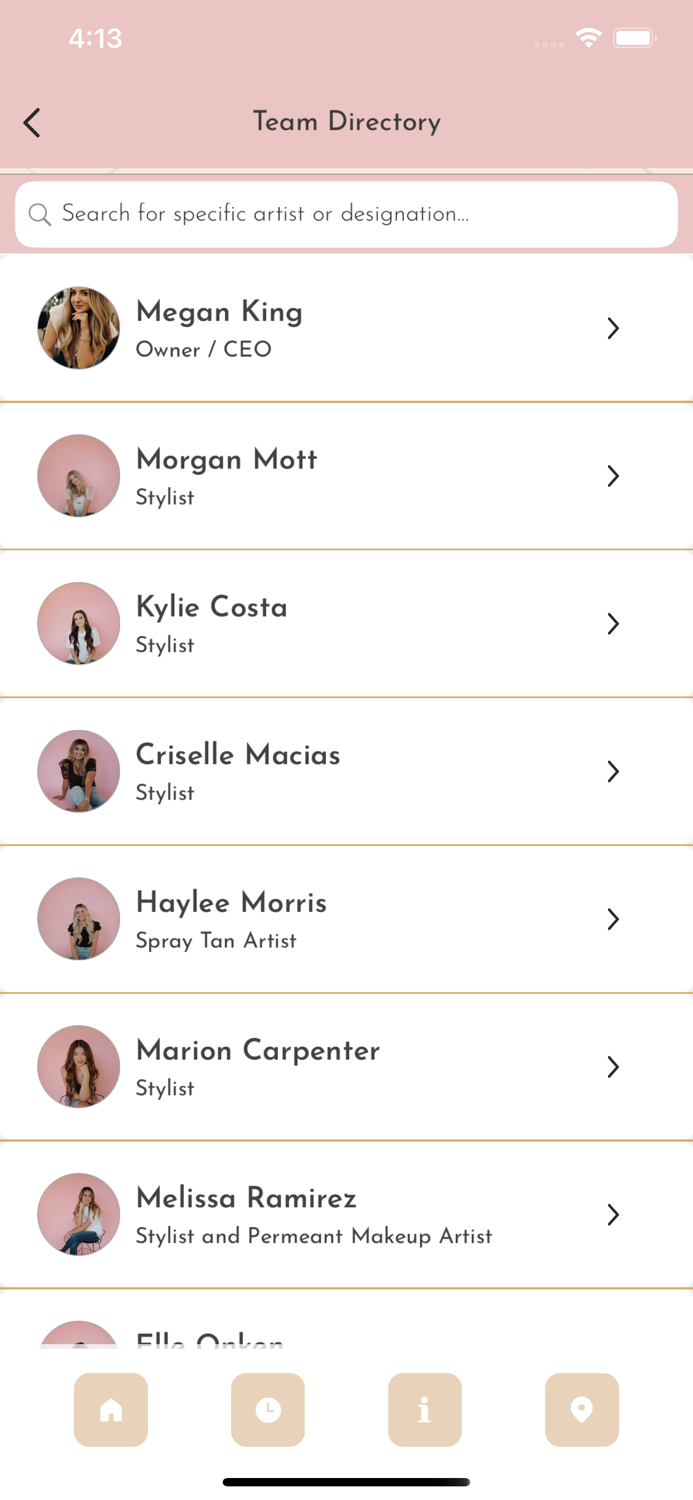Select Criselle Macias name

tap(238, 755)
